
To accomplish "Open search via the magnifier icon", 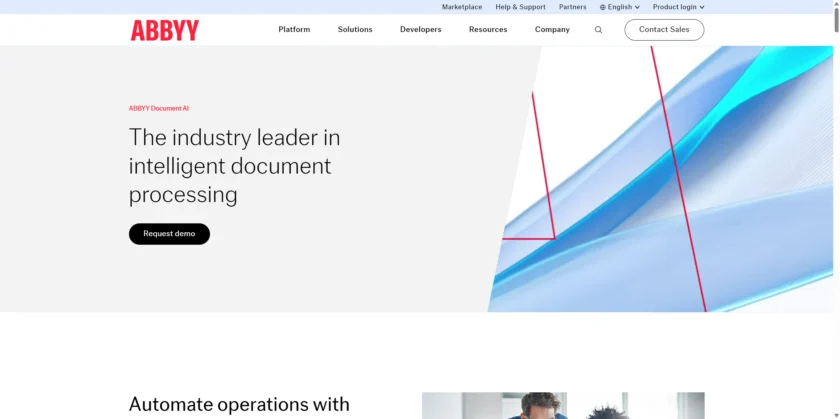I will tap(598, 30).
